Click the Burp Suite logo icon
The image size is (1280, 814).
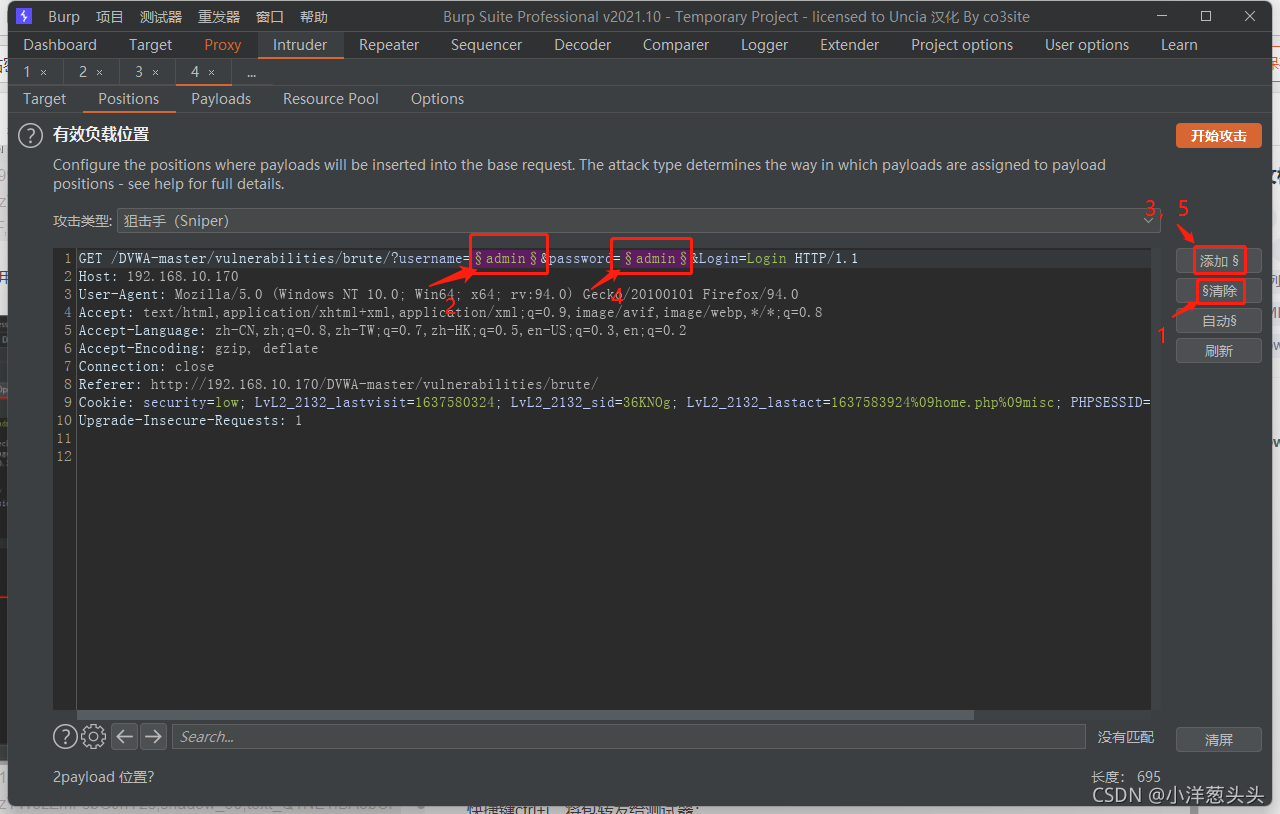coord(24,17)
